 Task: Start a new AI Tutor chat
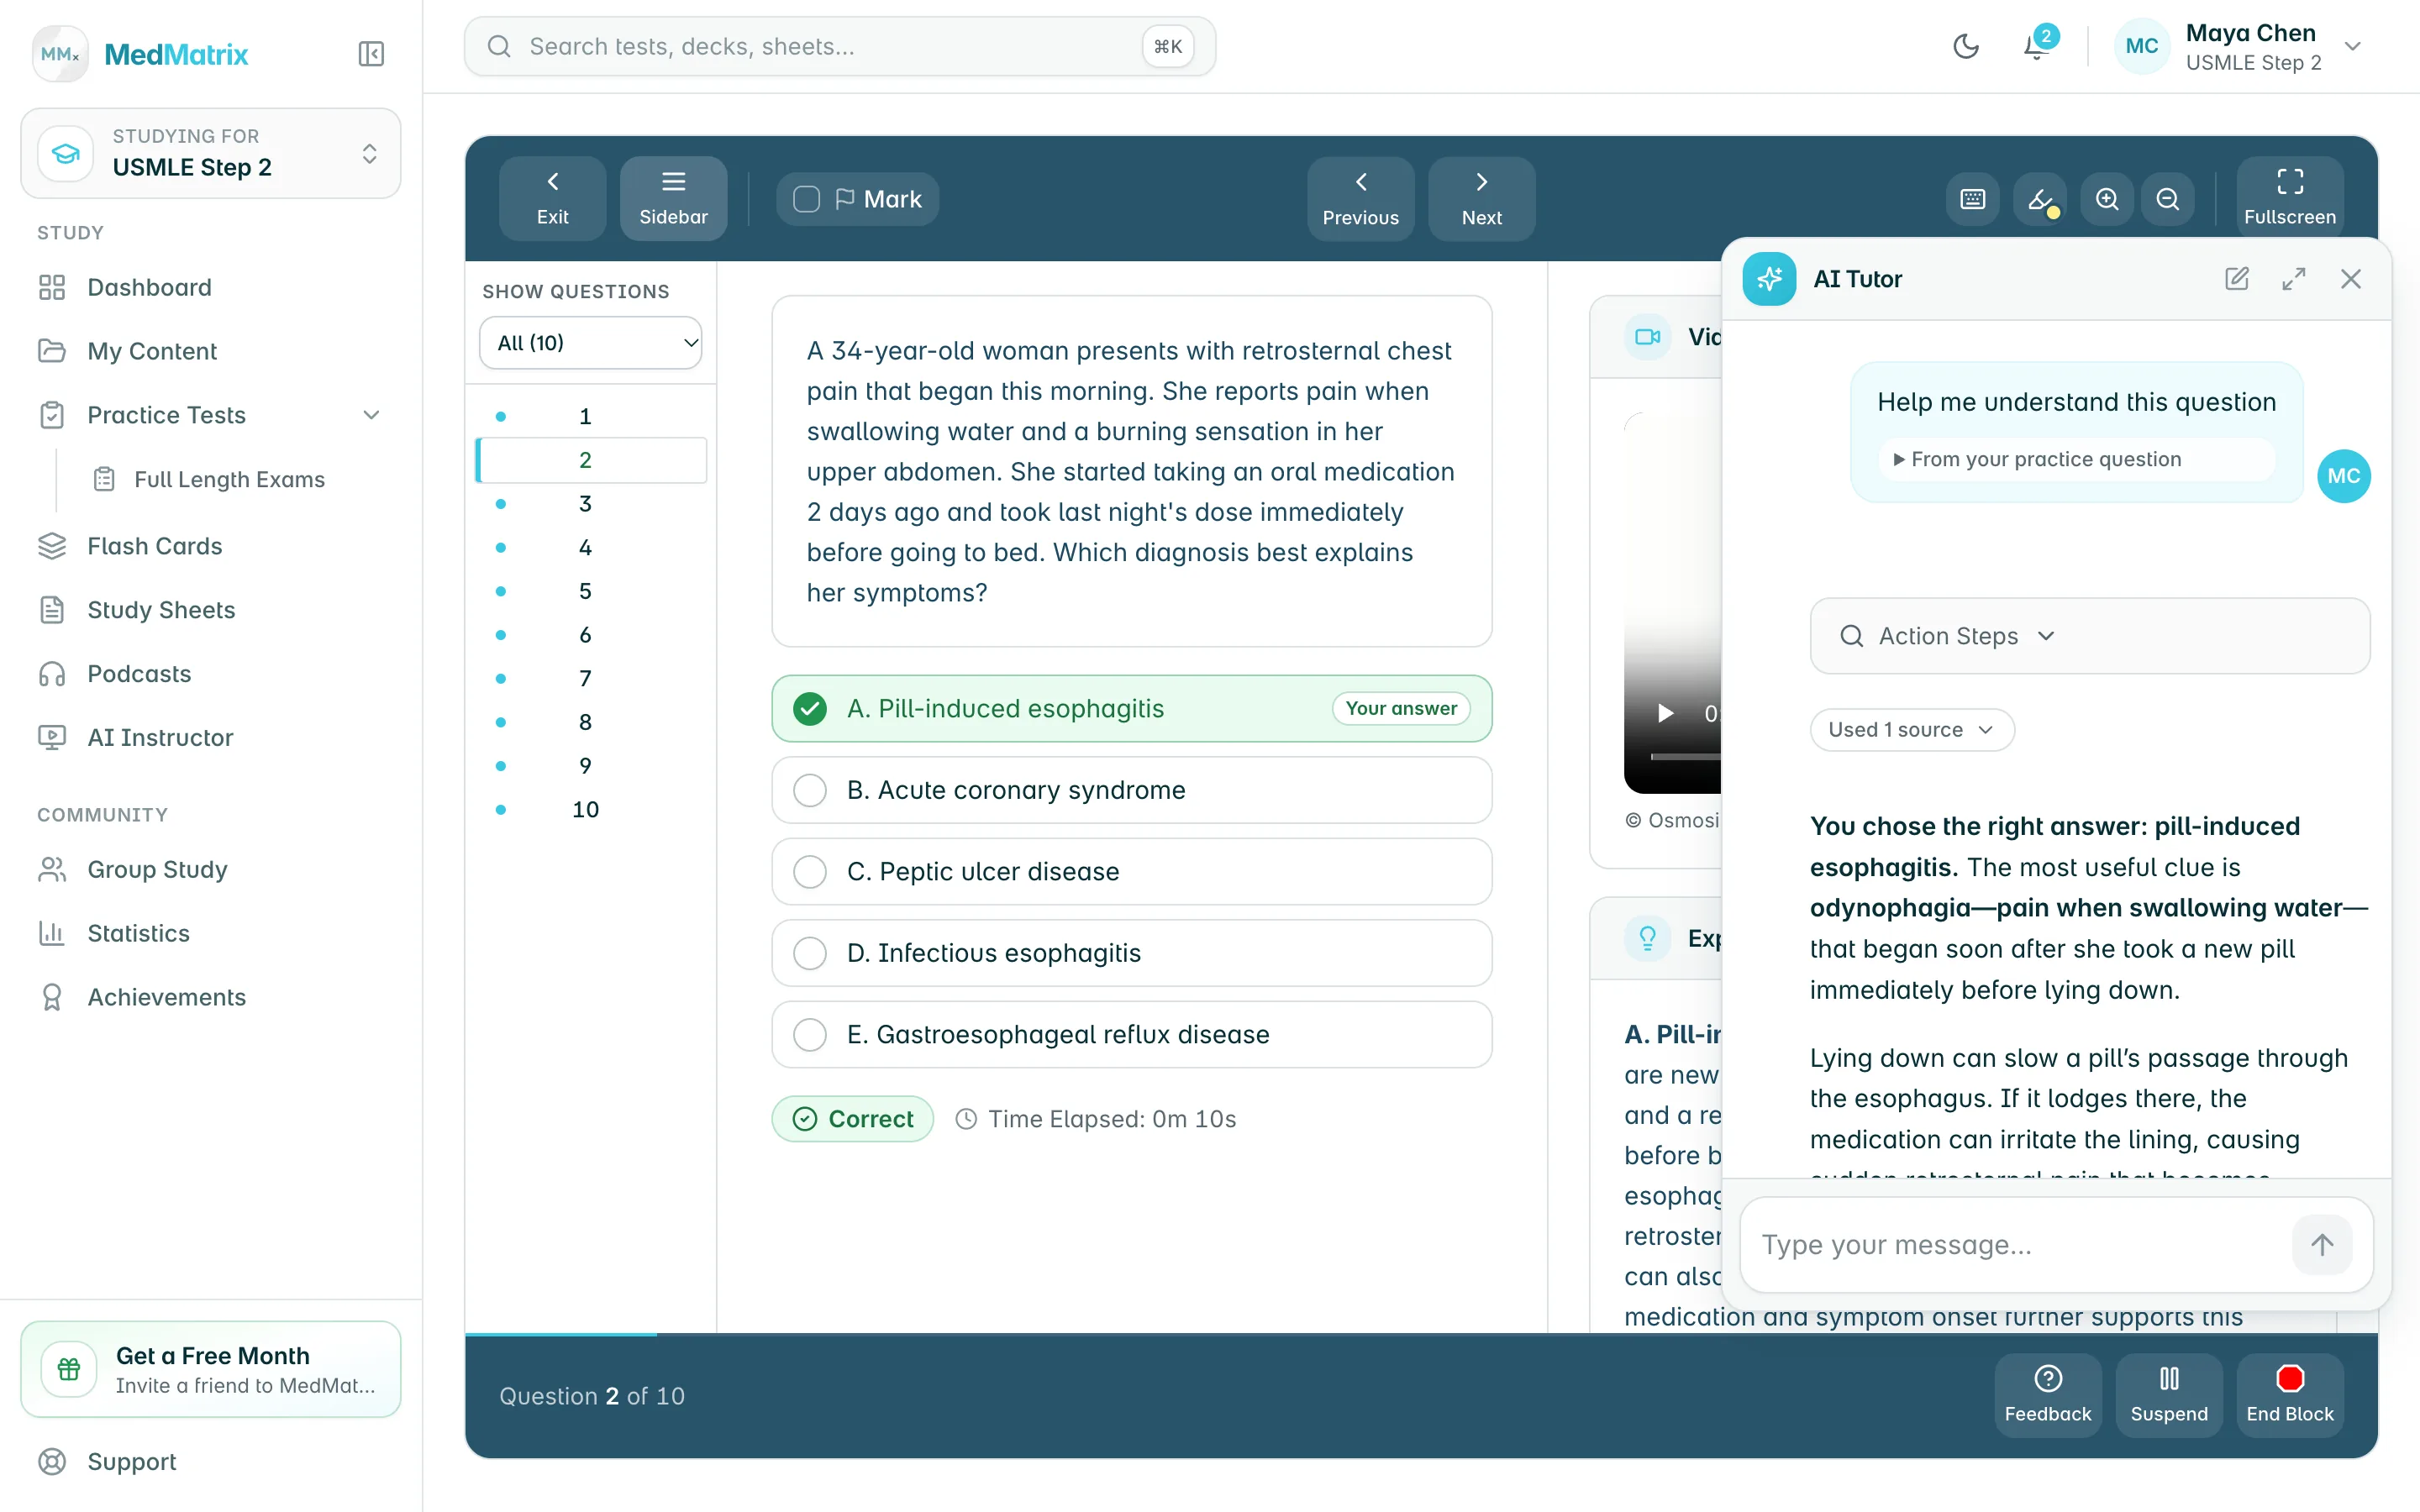(x=2237, y=279)
